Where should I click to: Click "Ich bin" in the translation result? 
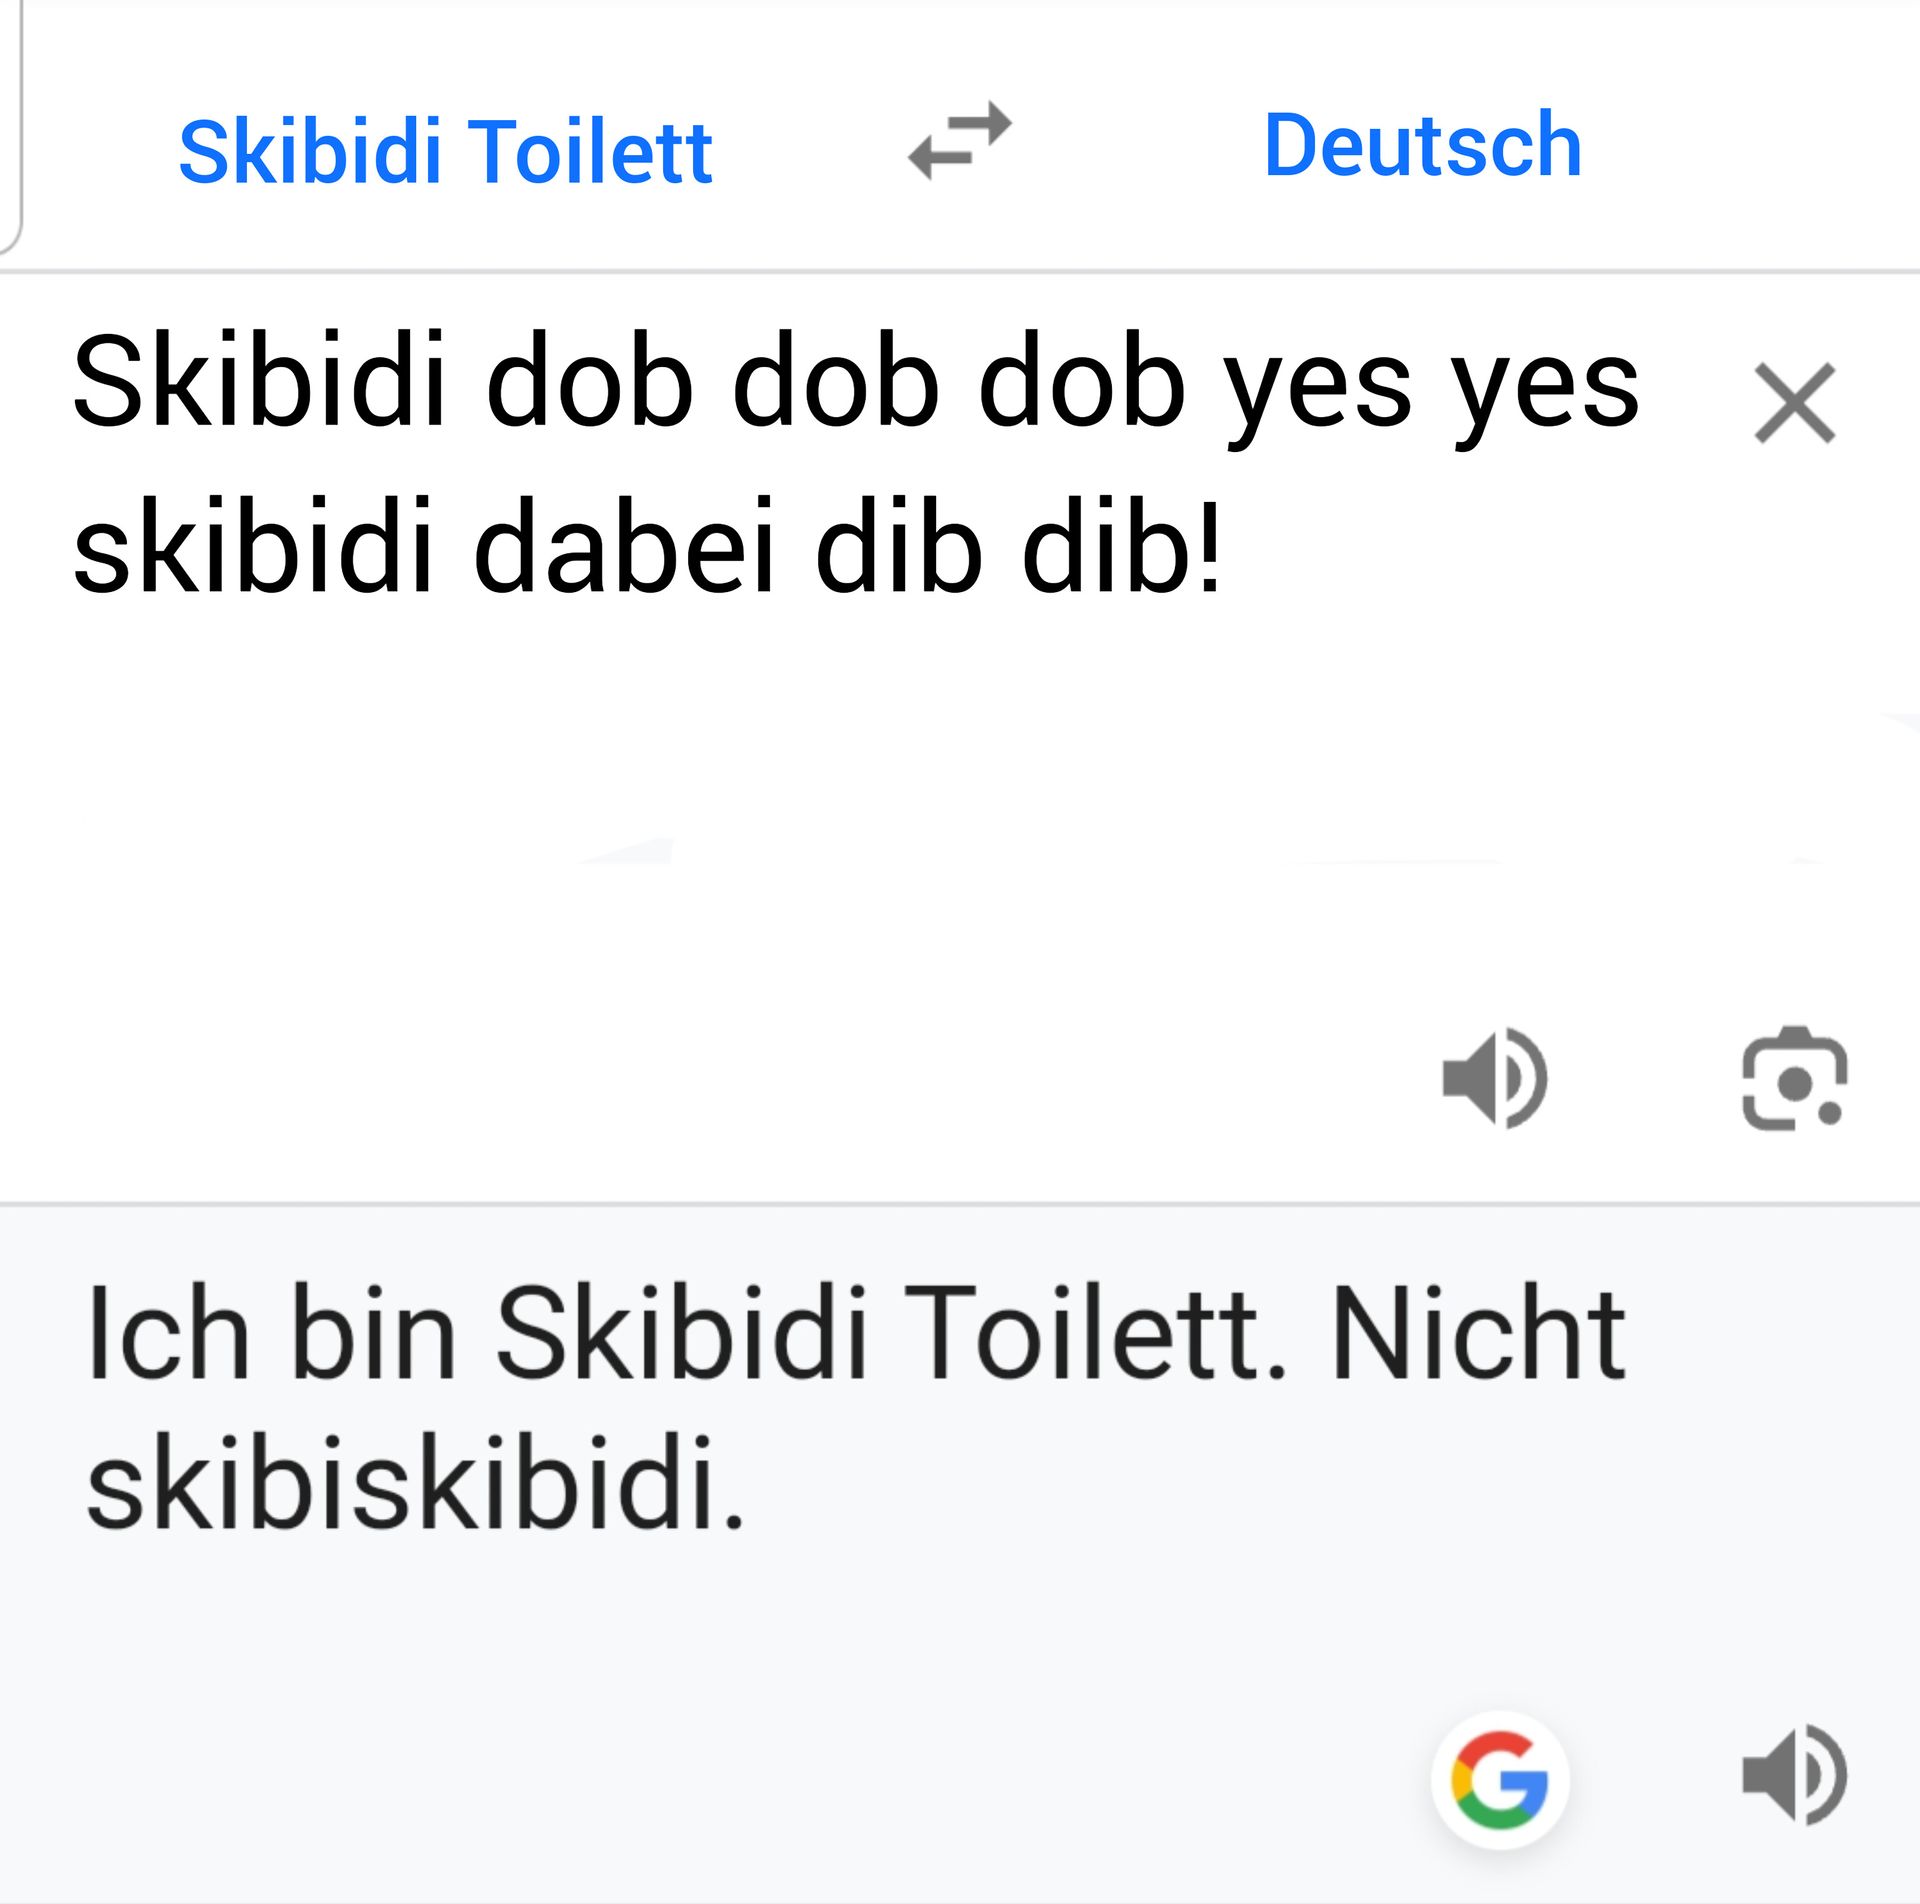272,1335
